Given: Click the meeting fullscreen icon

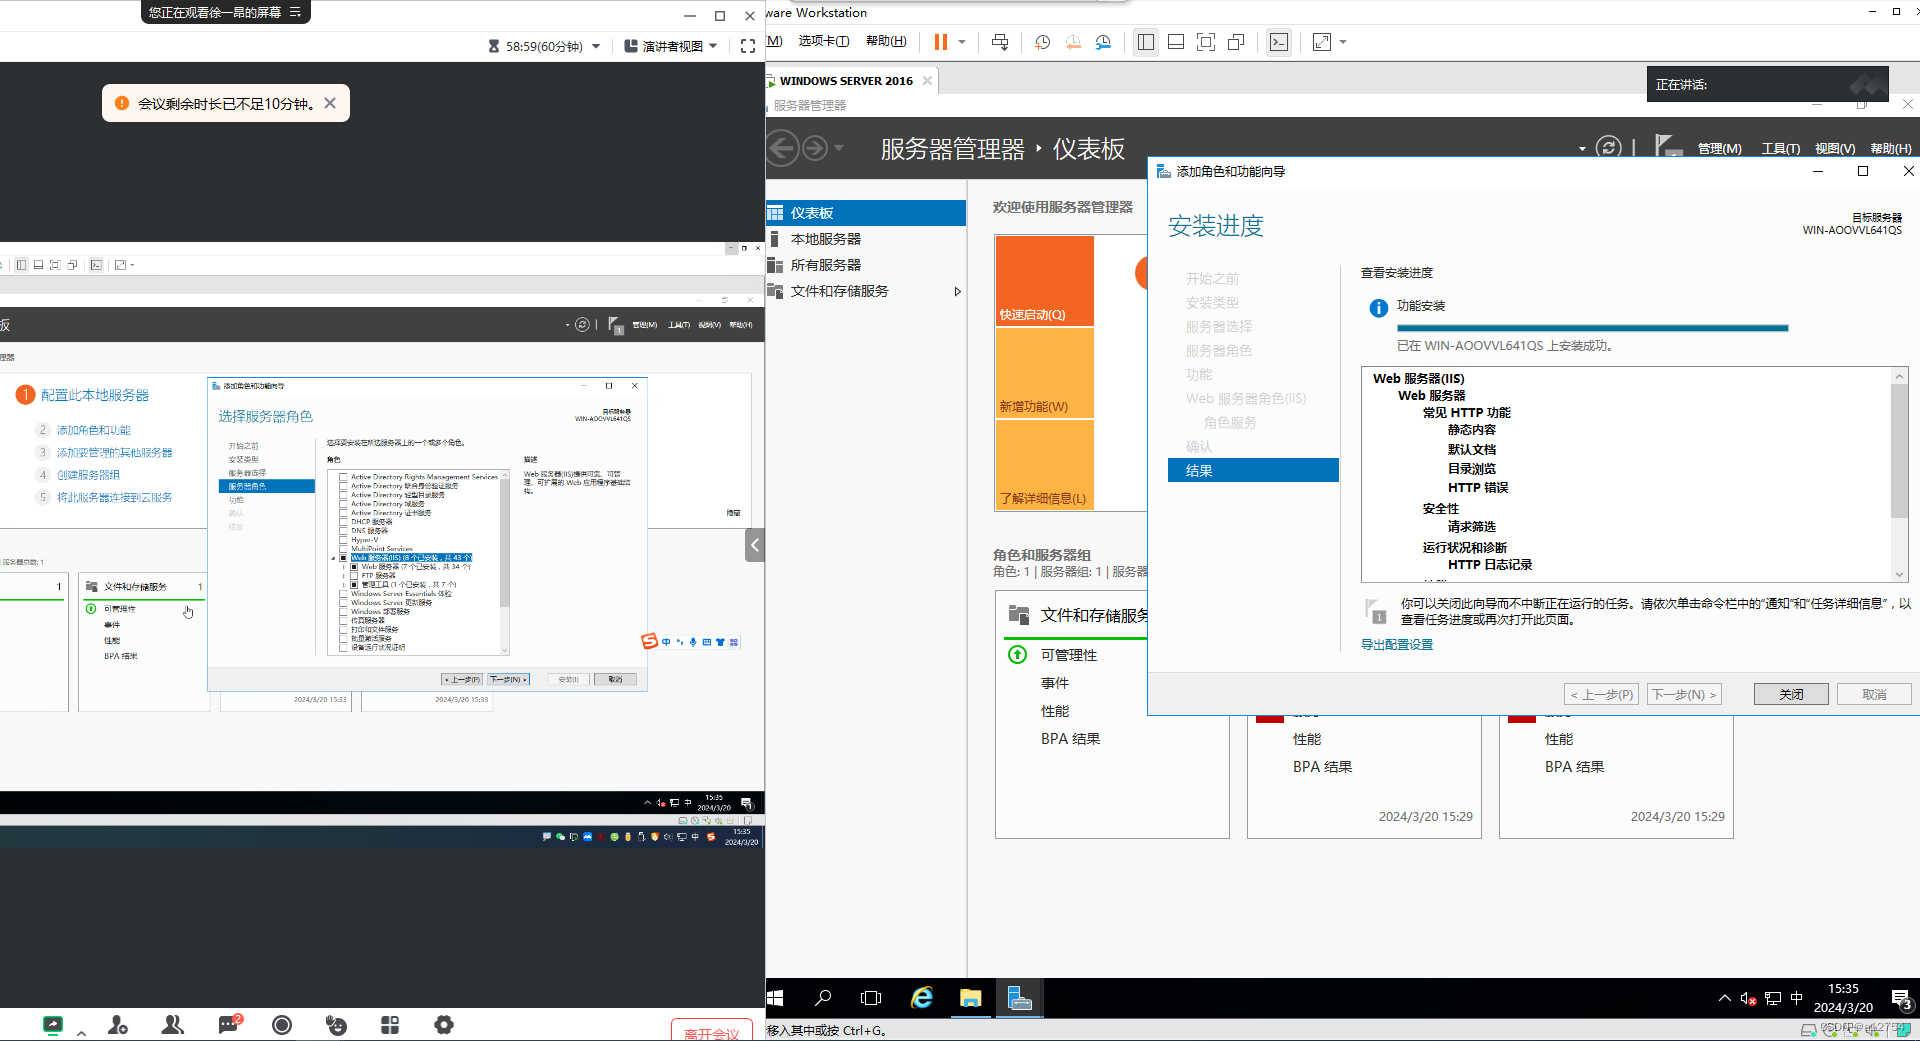Looking at the screenshot, I should point(748,46).
